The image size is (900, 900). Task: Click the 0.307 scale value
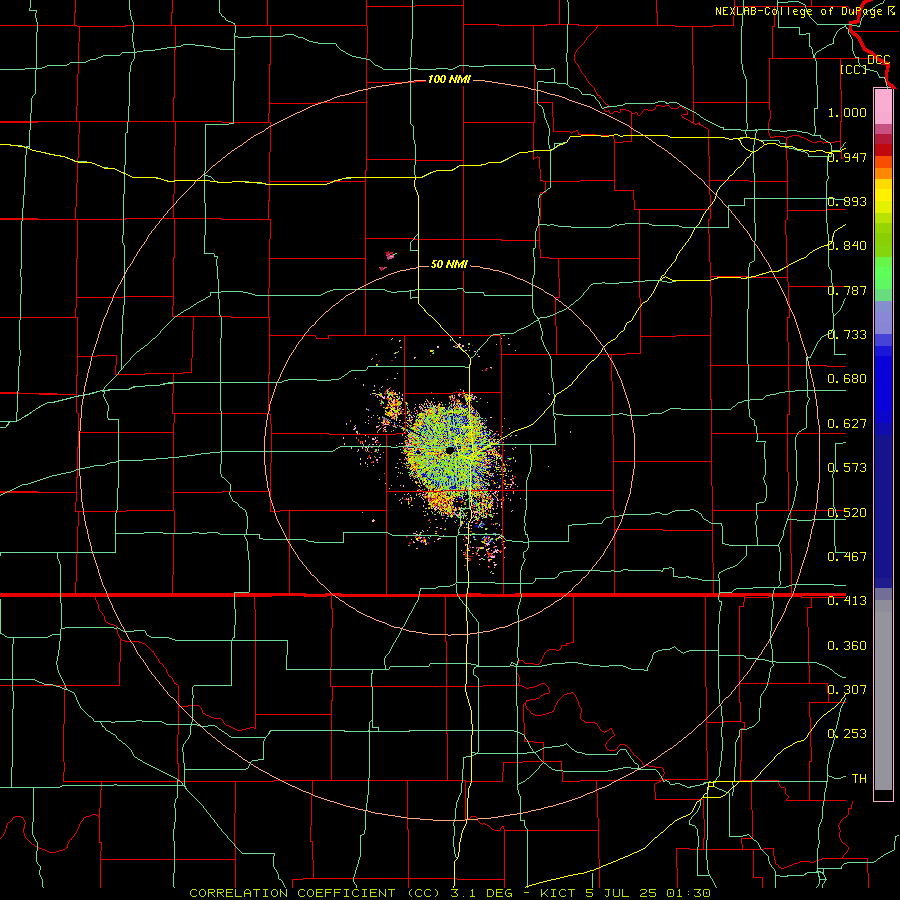[847, 690]
